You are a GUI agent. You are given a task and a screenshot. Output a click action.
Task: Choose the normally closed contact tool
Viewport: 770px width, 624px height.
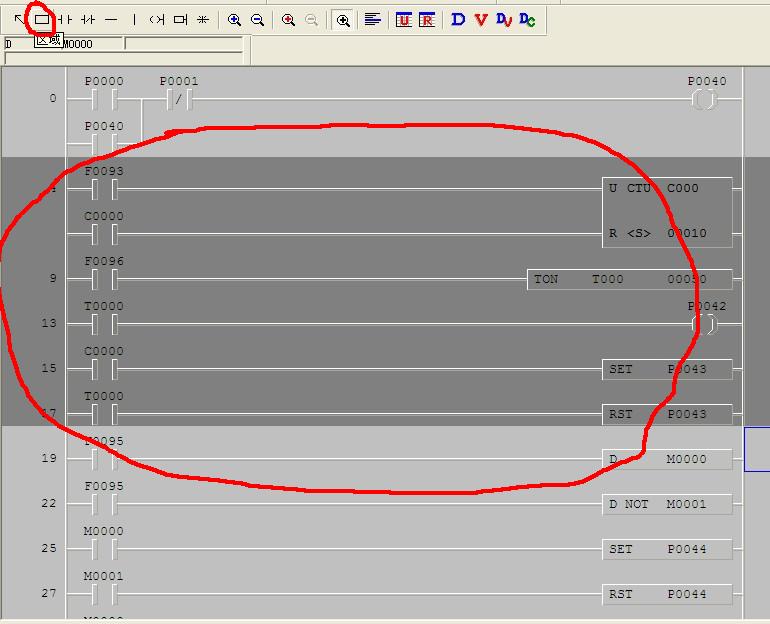[x=88, y=19]
